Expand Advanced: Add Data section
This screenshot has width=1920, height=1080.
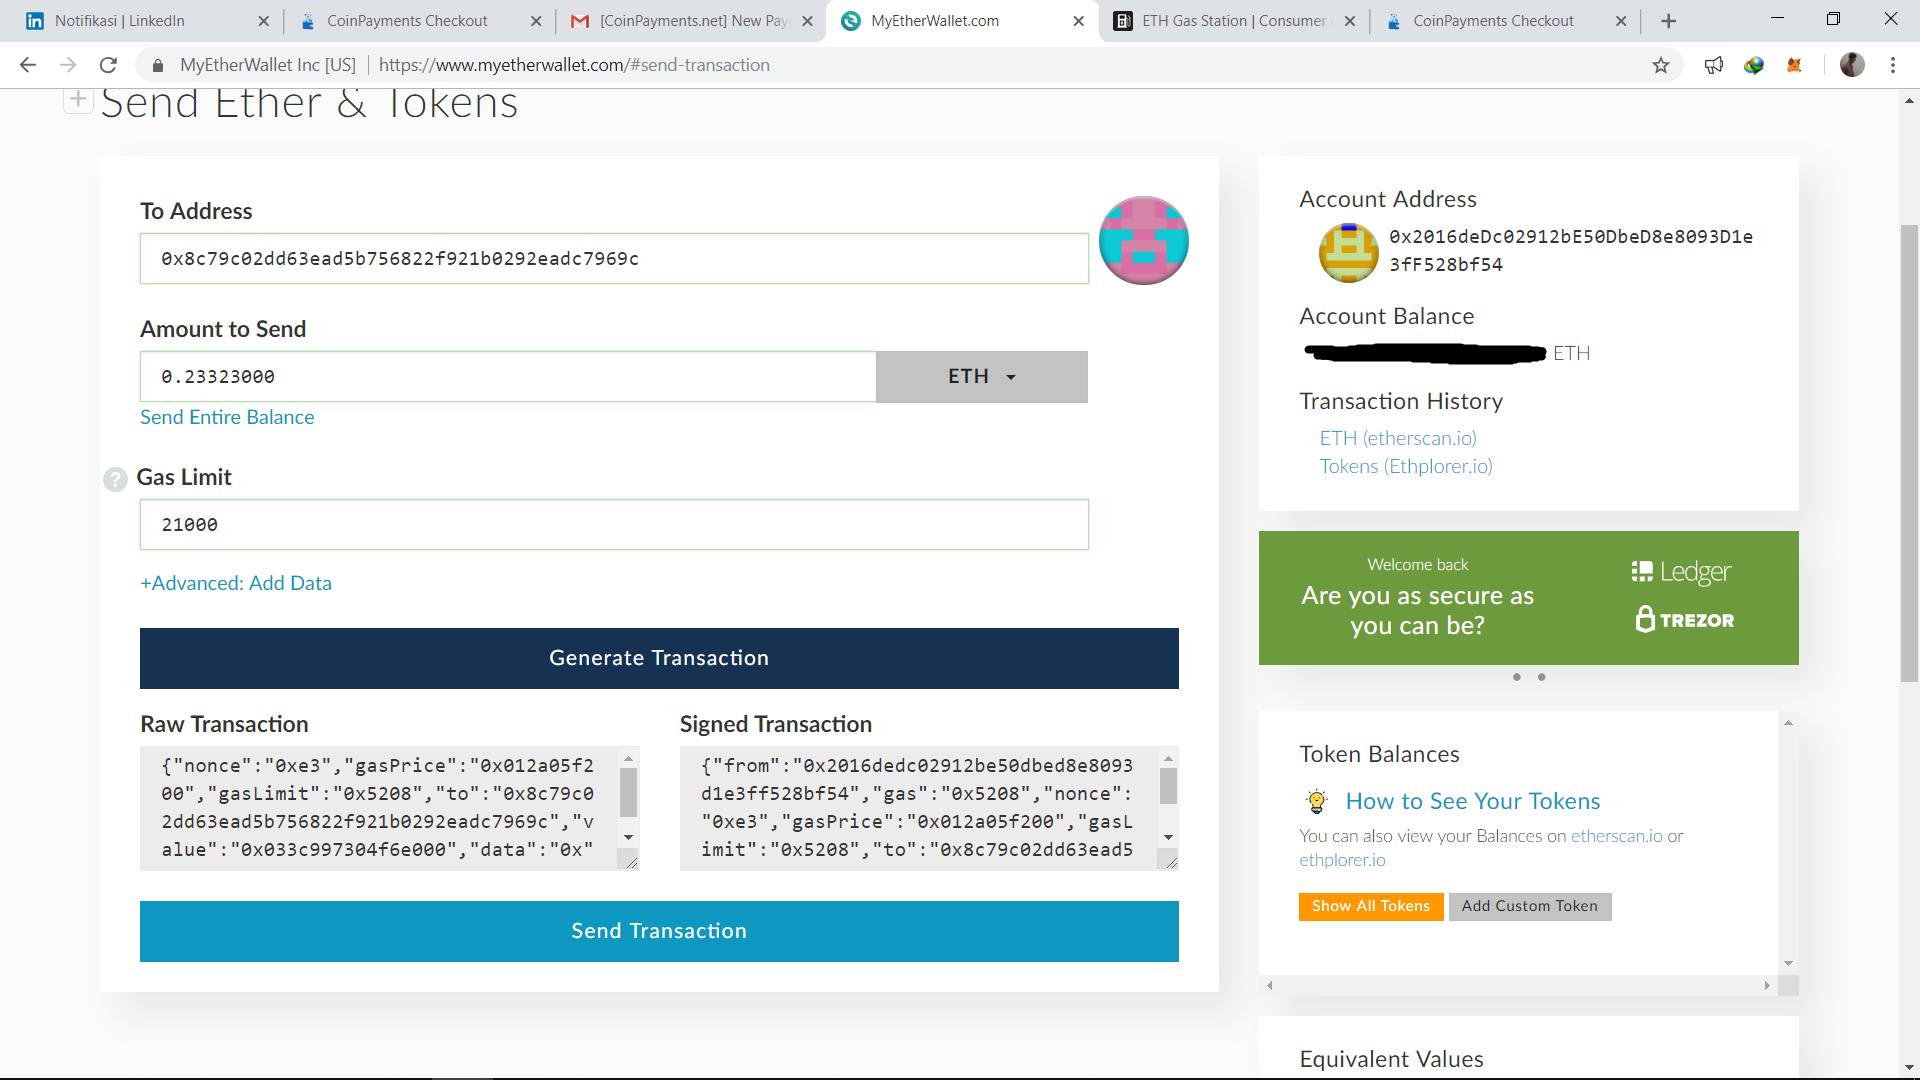point(236,583)
